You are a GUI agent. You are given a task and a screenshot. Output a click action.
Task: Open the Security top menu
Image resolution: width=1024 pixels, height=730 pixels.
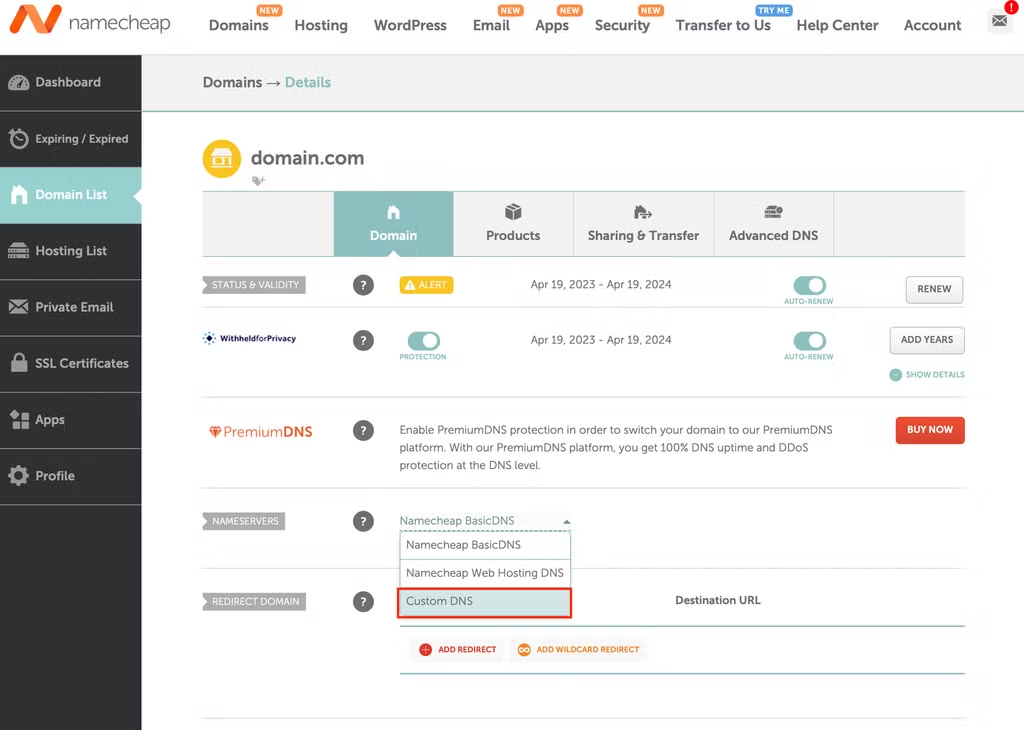pos(622,25)
